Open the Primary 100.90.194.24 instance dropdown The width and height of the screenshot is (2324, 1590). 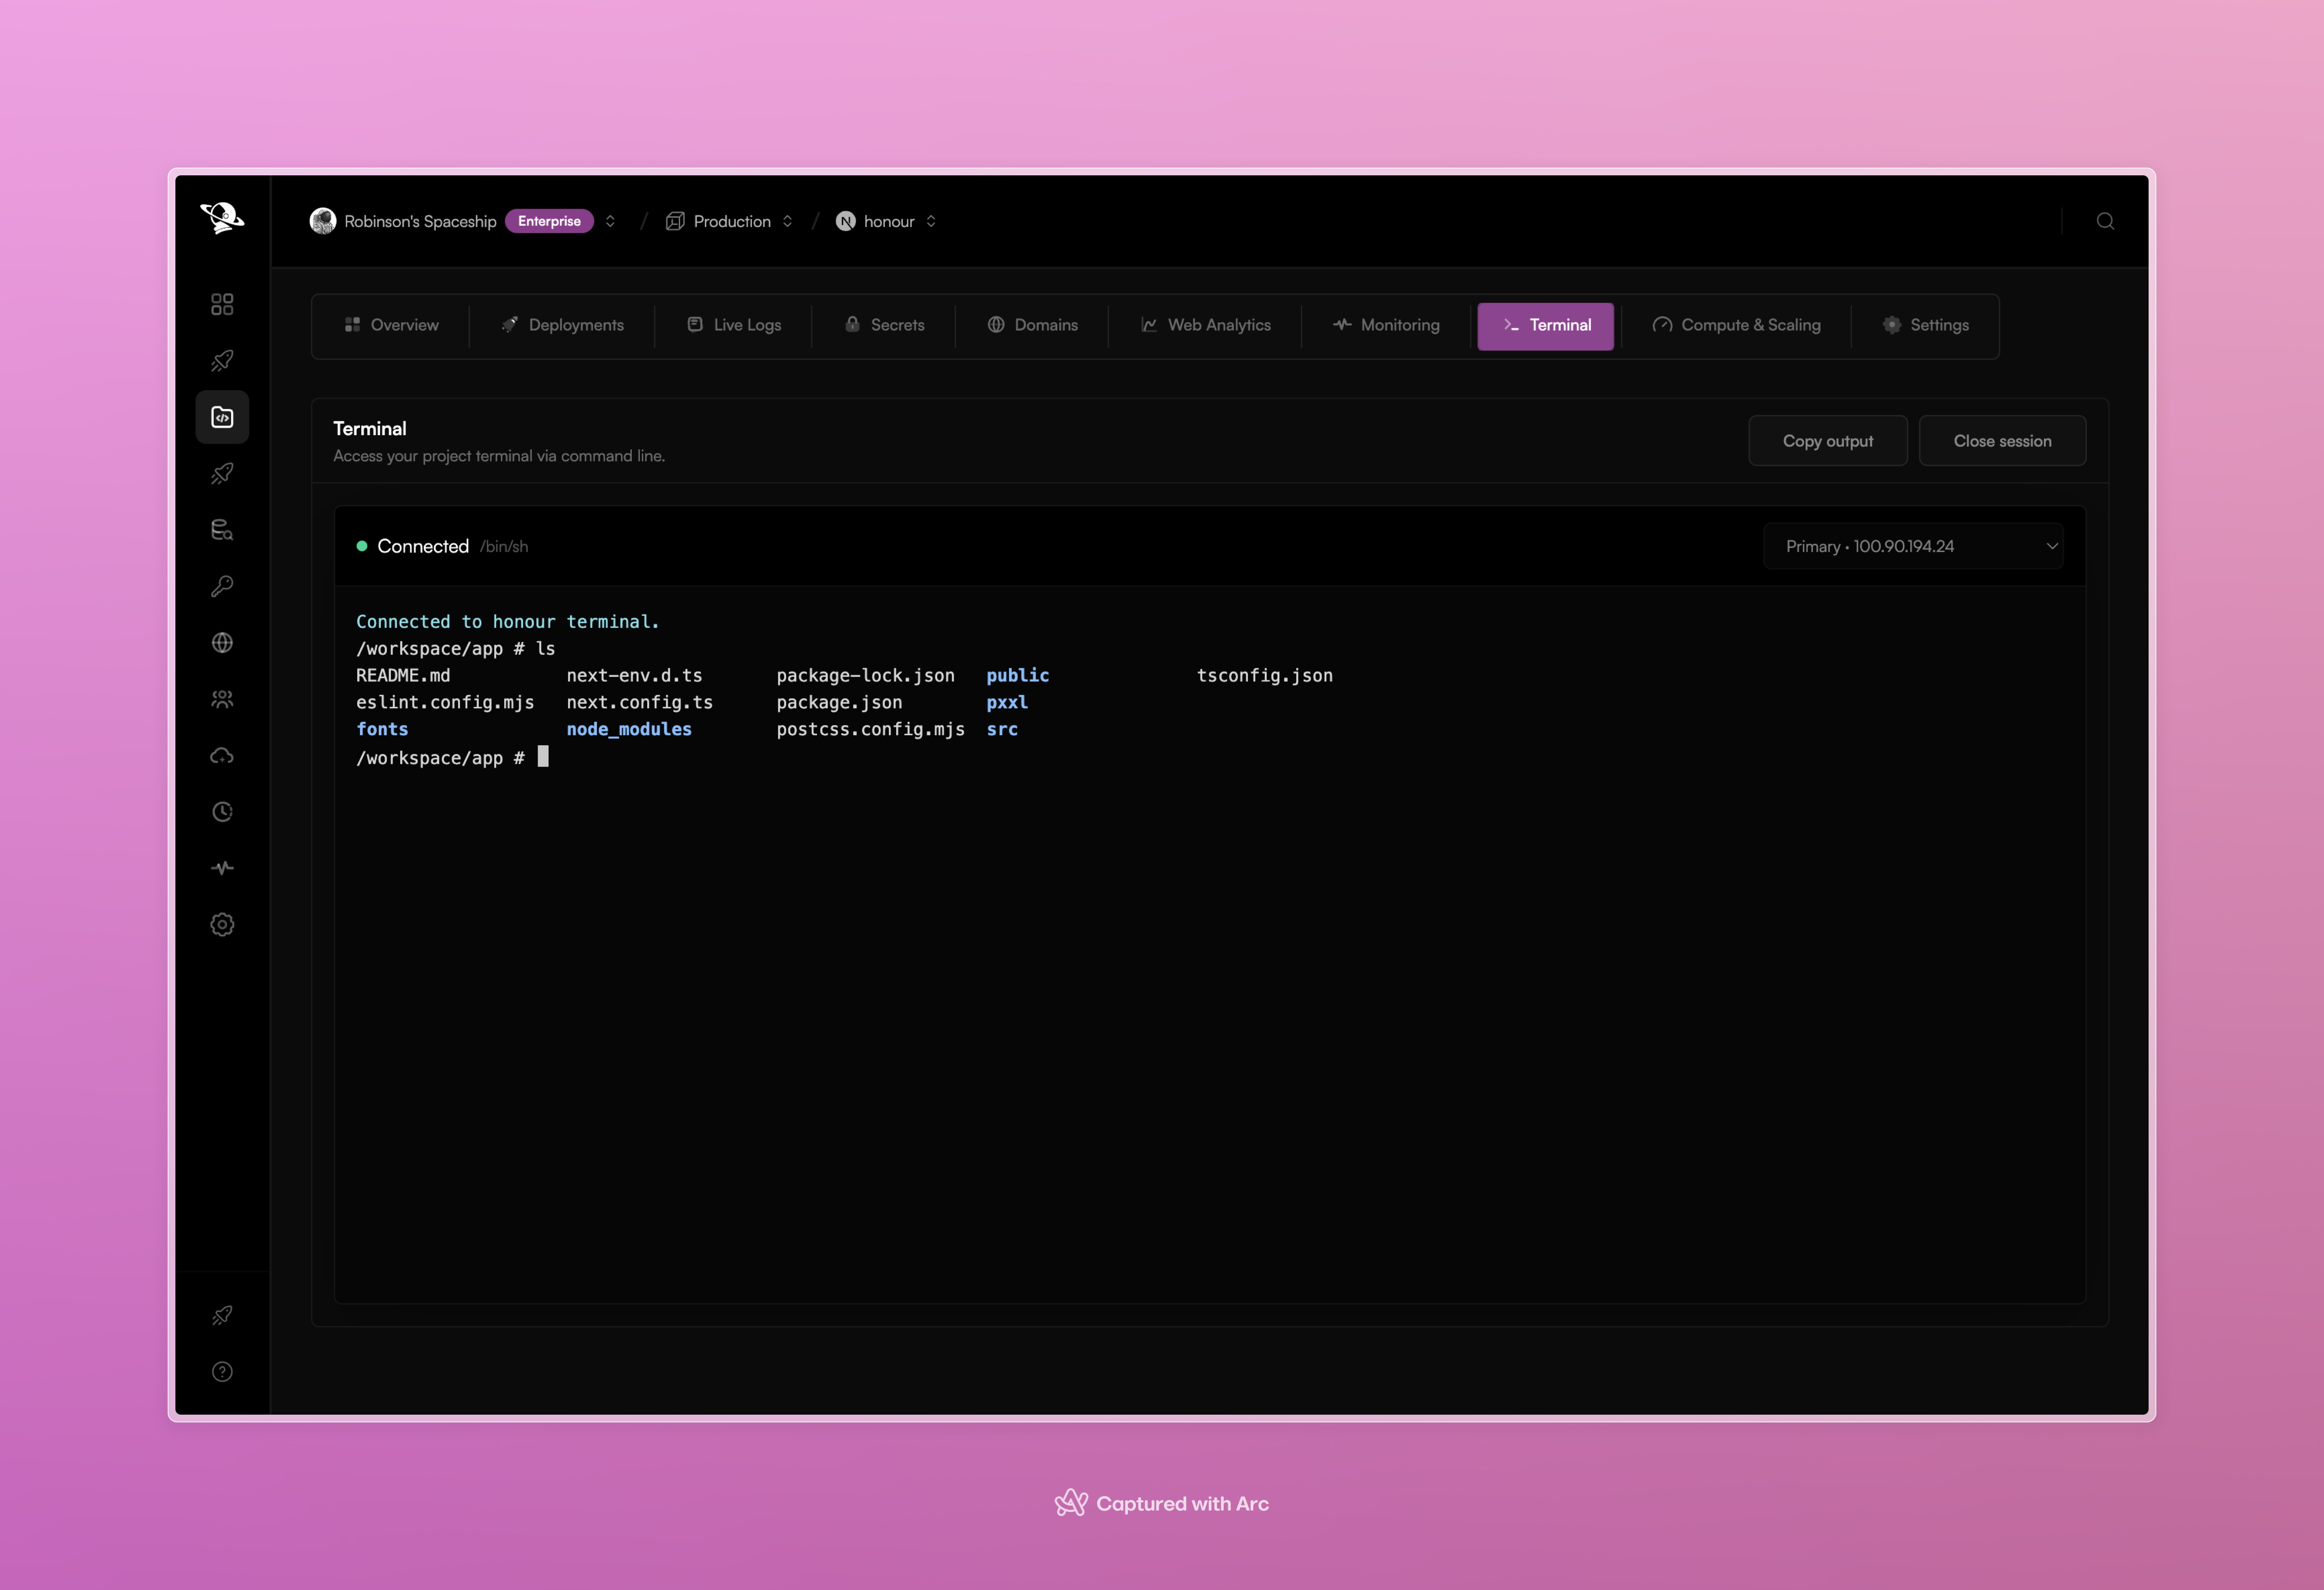tap(1912, 546)
